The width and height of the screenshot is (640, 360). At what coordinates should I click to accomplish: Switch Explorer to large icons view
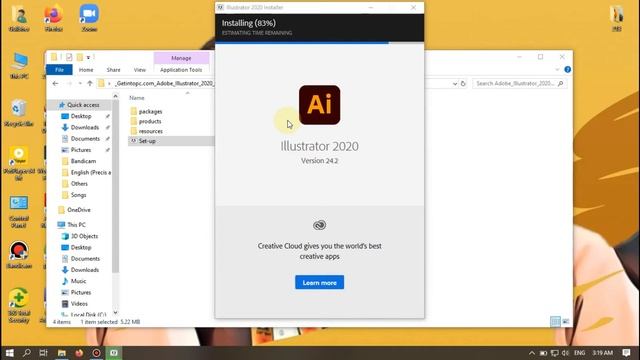point(566,322)
